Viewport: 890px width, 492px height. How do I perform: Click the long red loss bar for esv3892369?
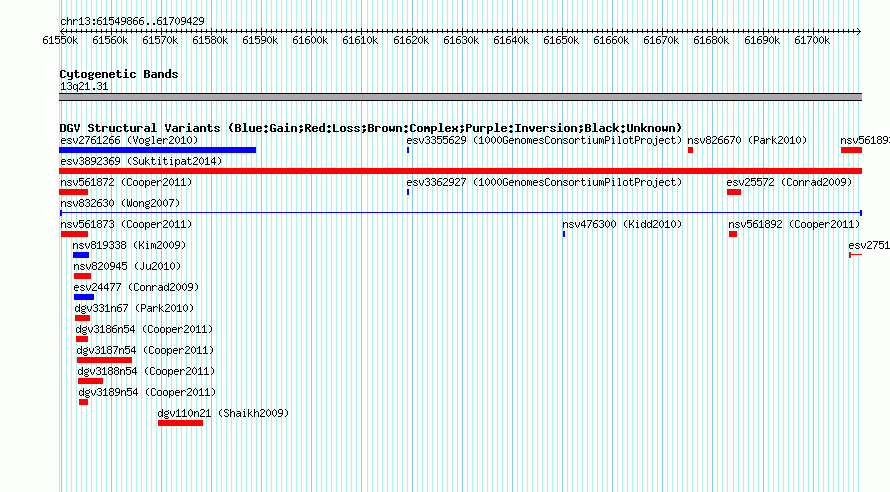(460, 171)
